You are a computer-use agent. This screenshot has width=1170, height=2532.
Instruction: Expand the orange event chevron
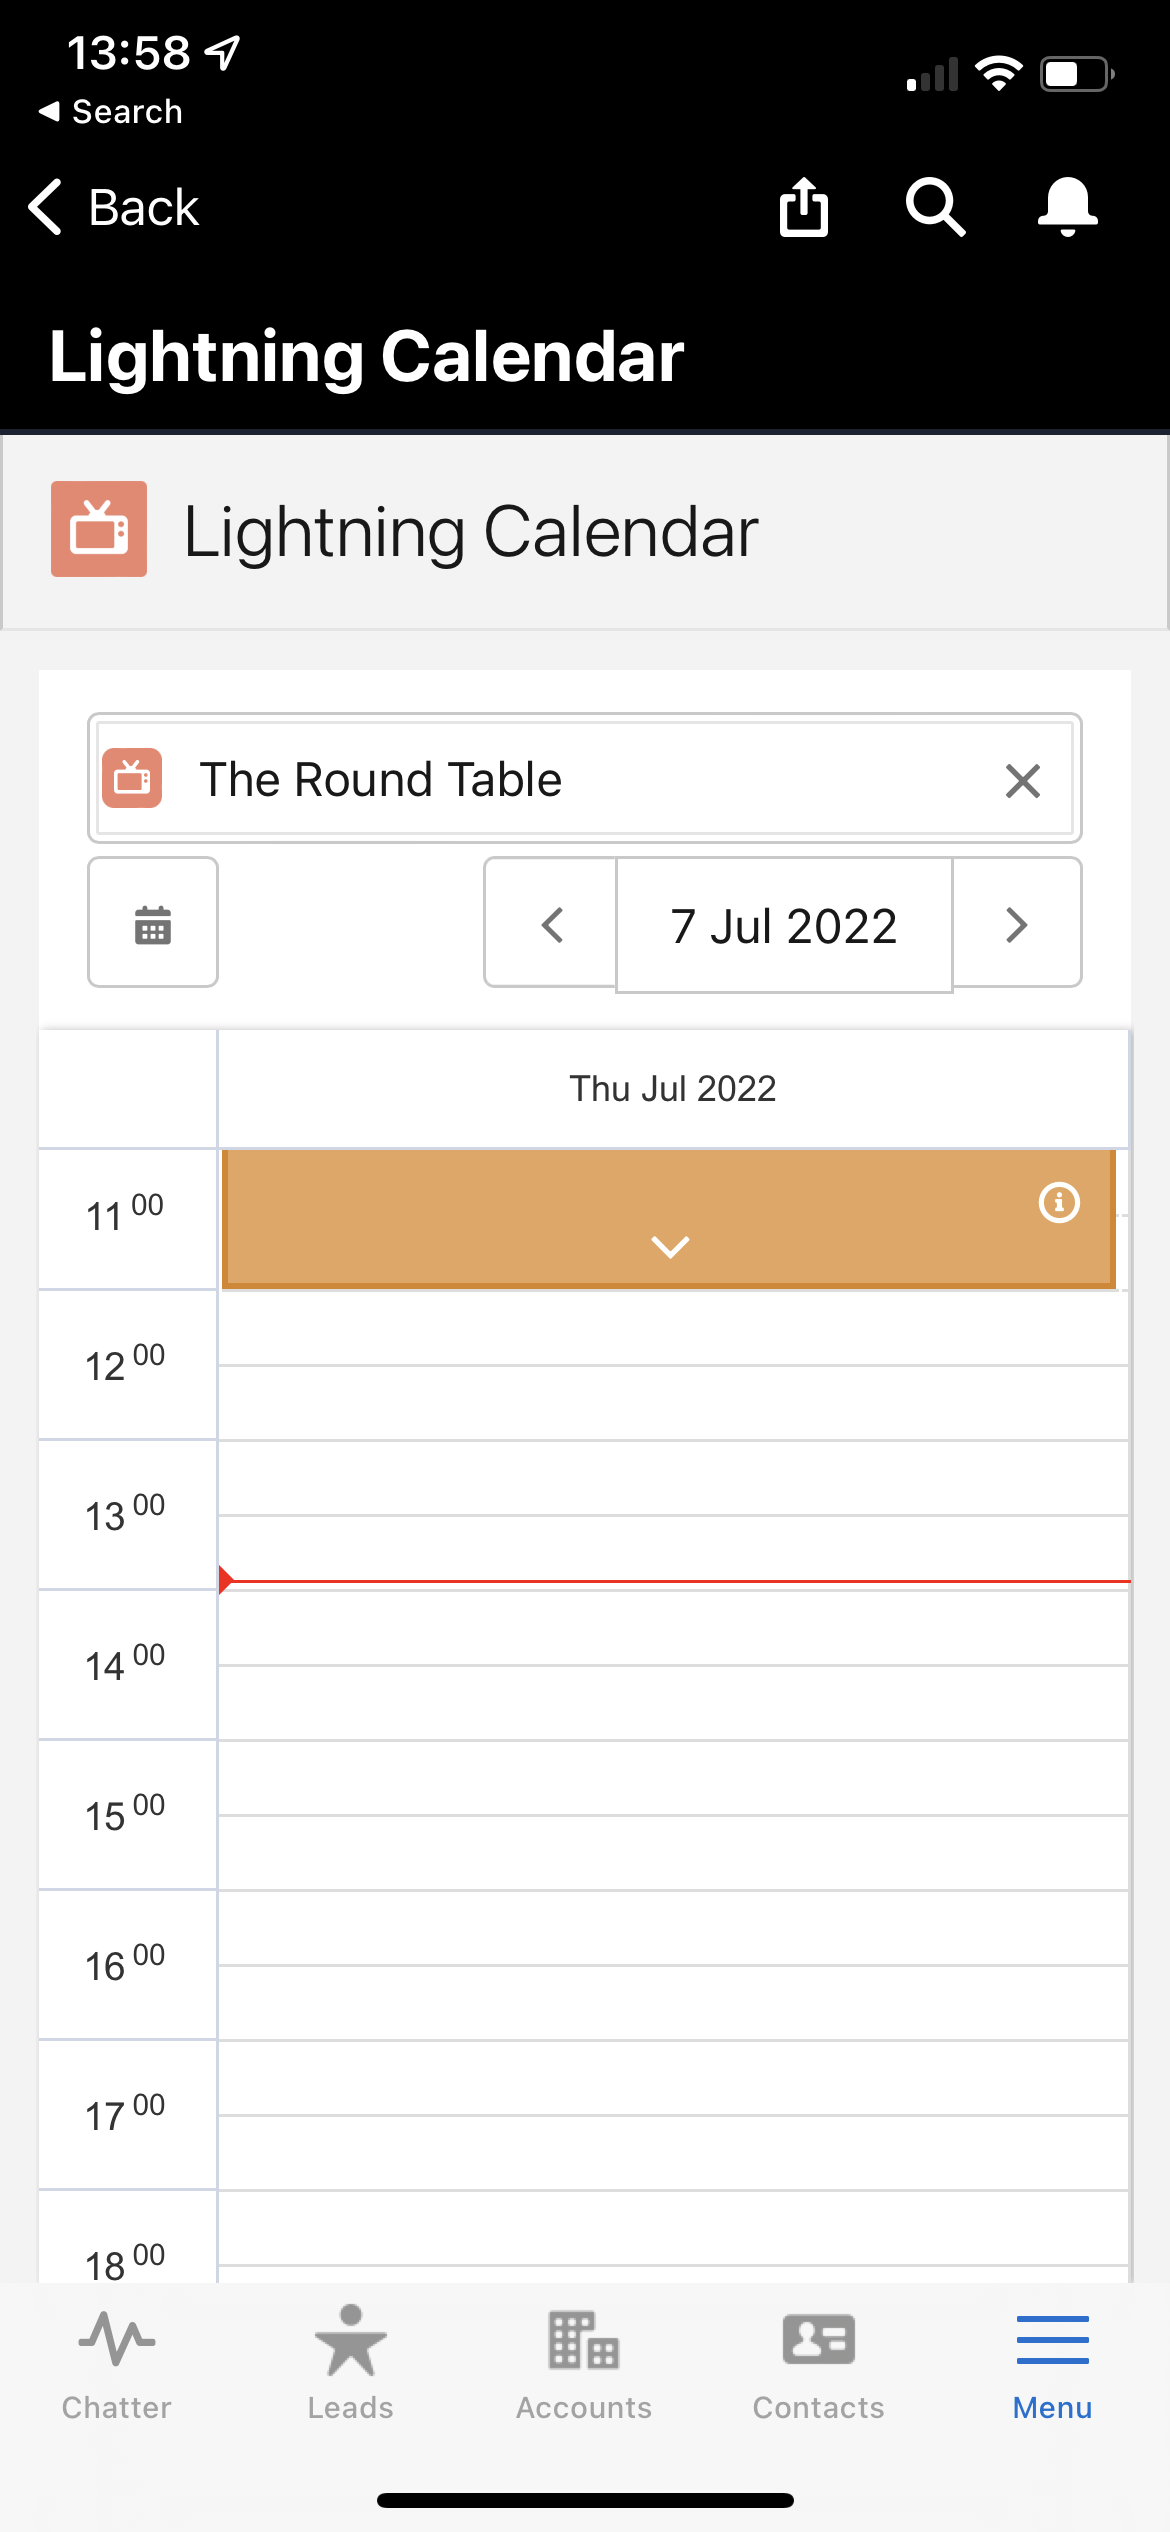tap(670, 1247)
